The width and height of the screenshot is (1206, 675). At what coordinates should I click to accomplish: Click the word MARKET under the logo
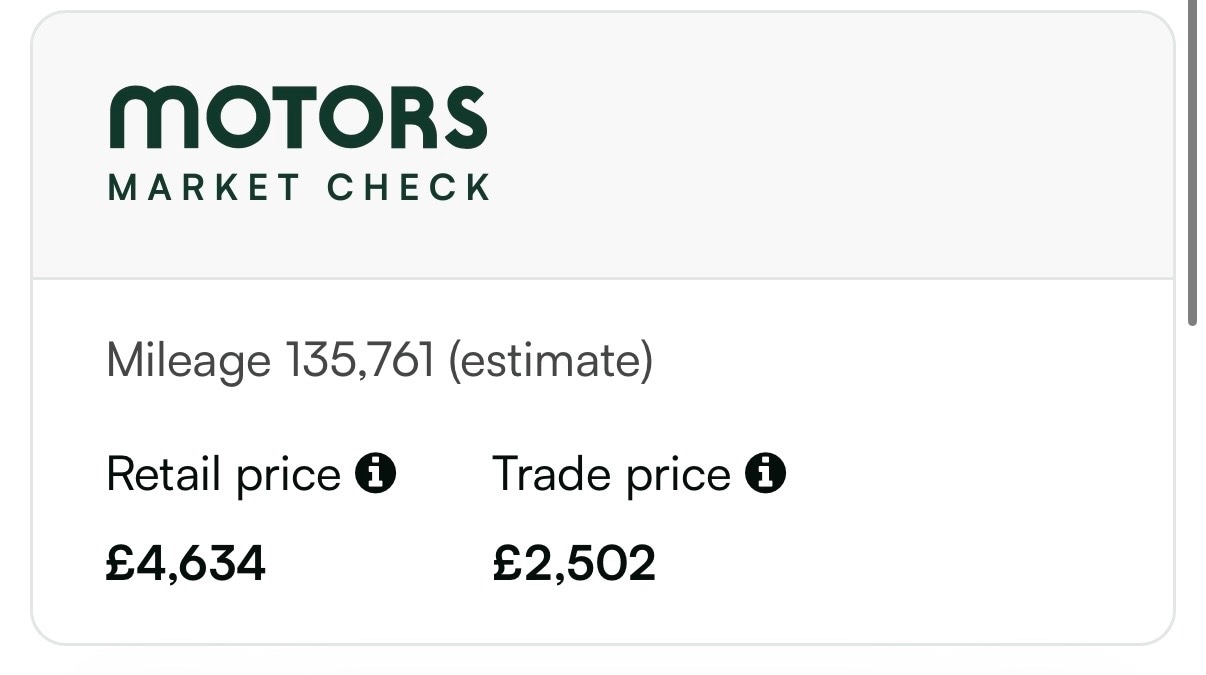point(203,188)
